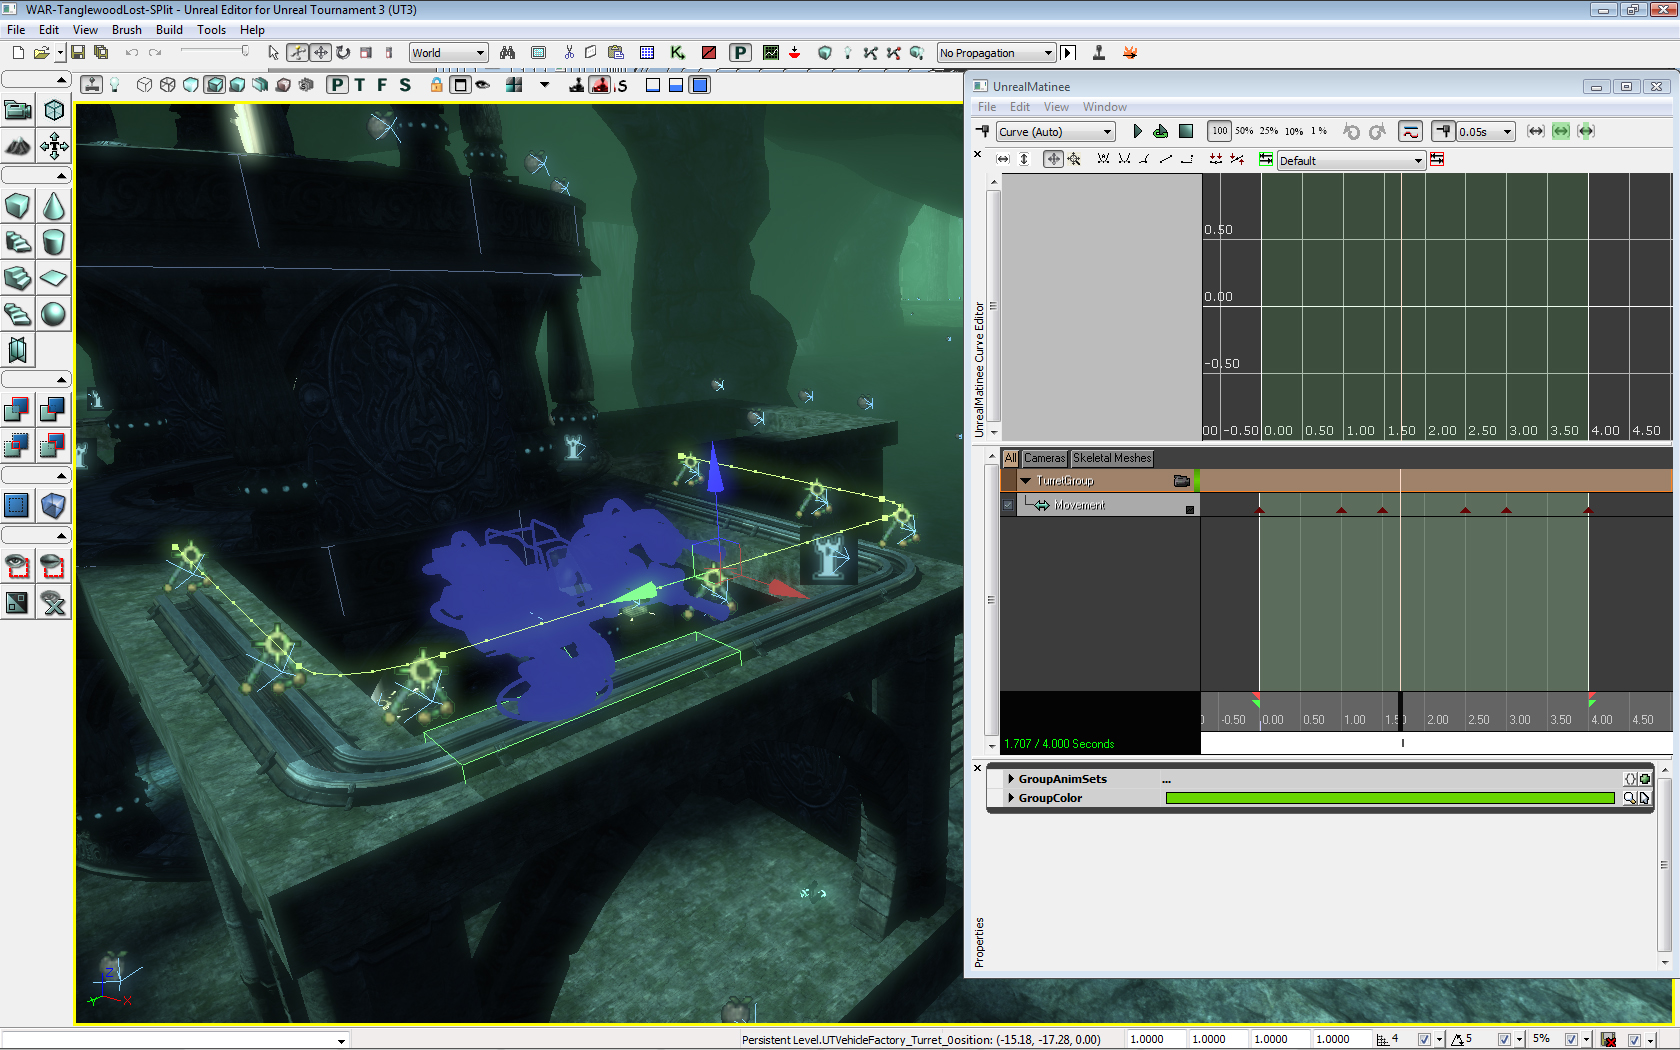Image resolution: width=1680 pixels, height=1050 pixels.
Task: Stop Matinee playback
Action: [1186, 131]
